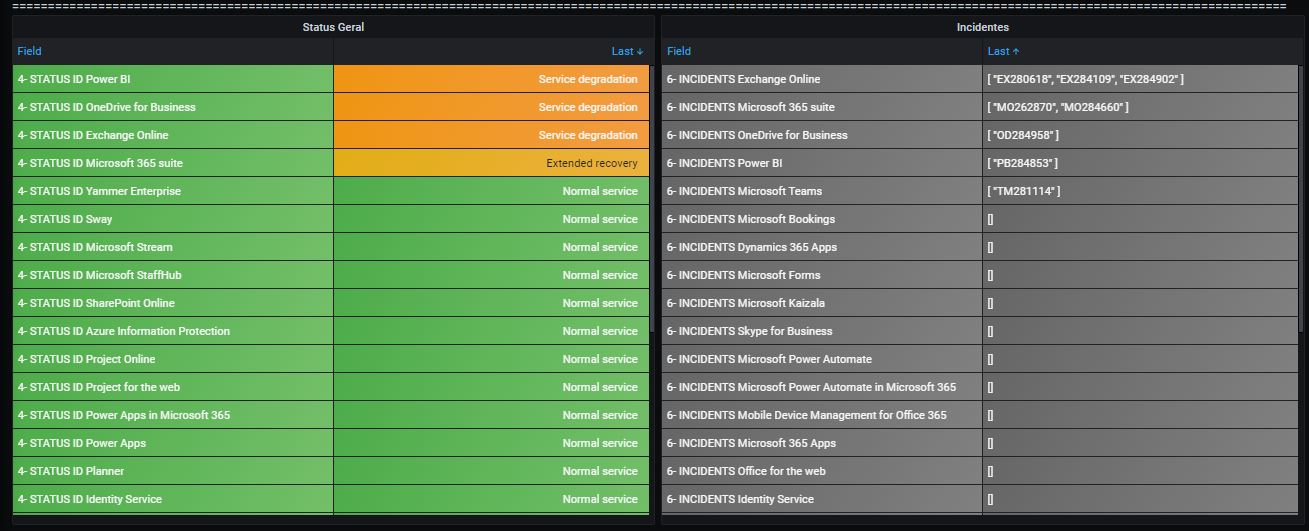Select the '4- STATUS ID Microsoft Stream' cell
This screenshot has width=1309, height=531.
(x=173, y=247)
